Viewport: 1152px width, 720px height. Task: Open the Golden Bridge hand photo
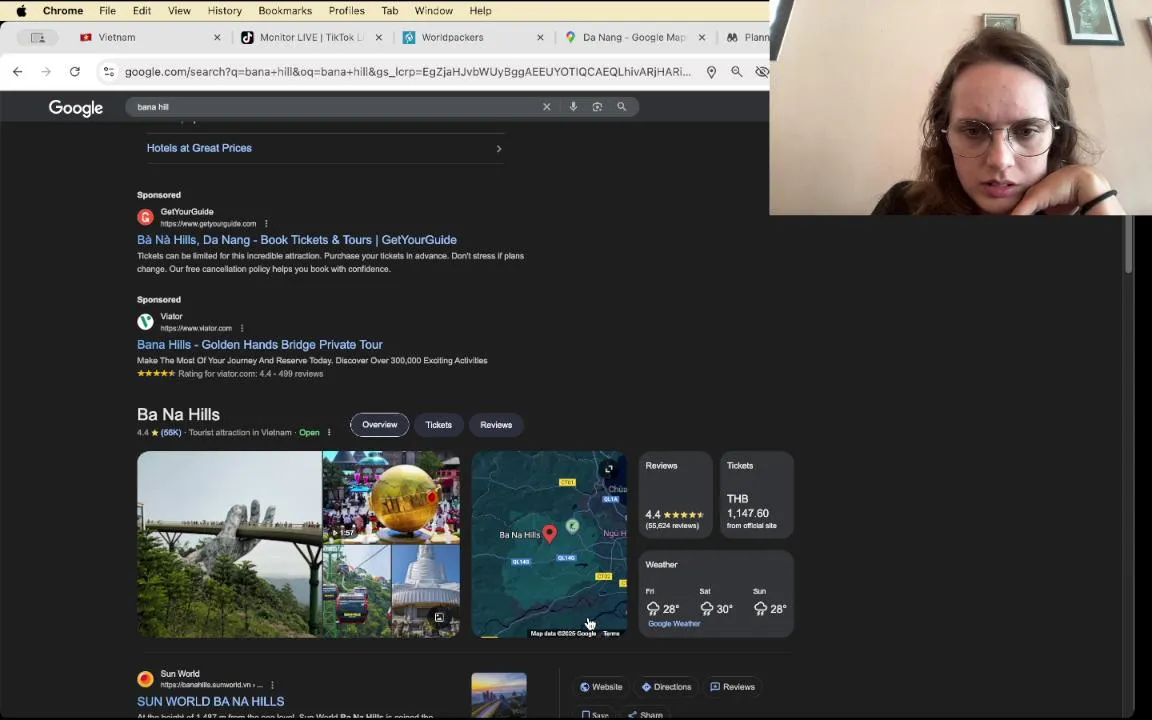click(229, 544)
